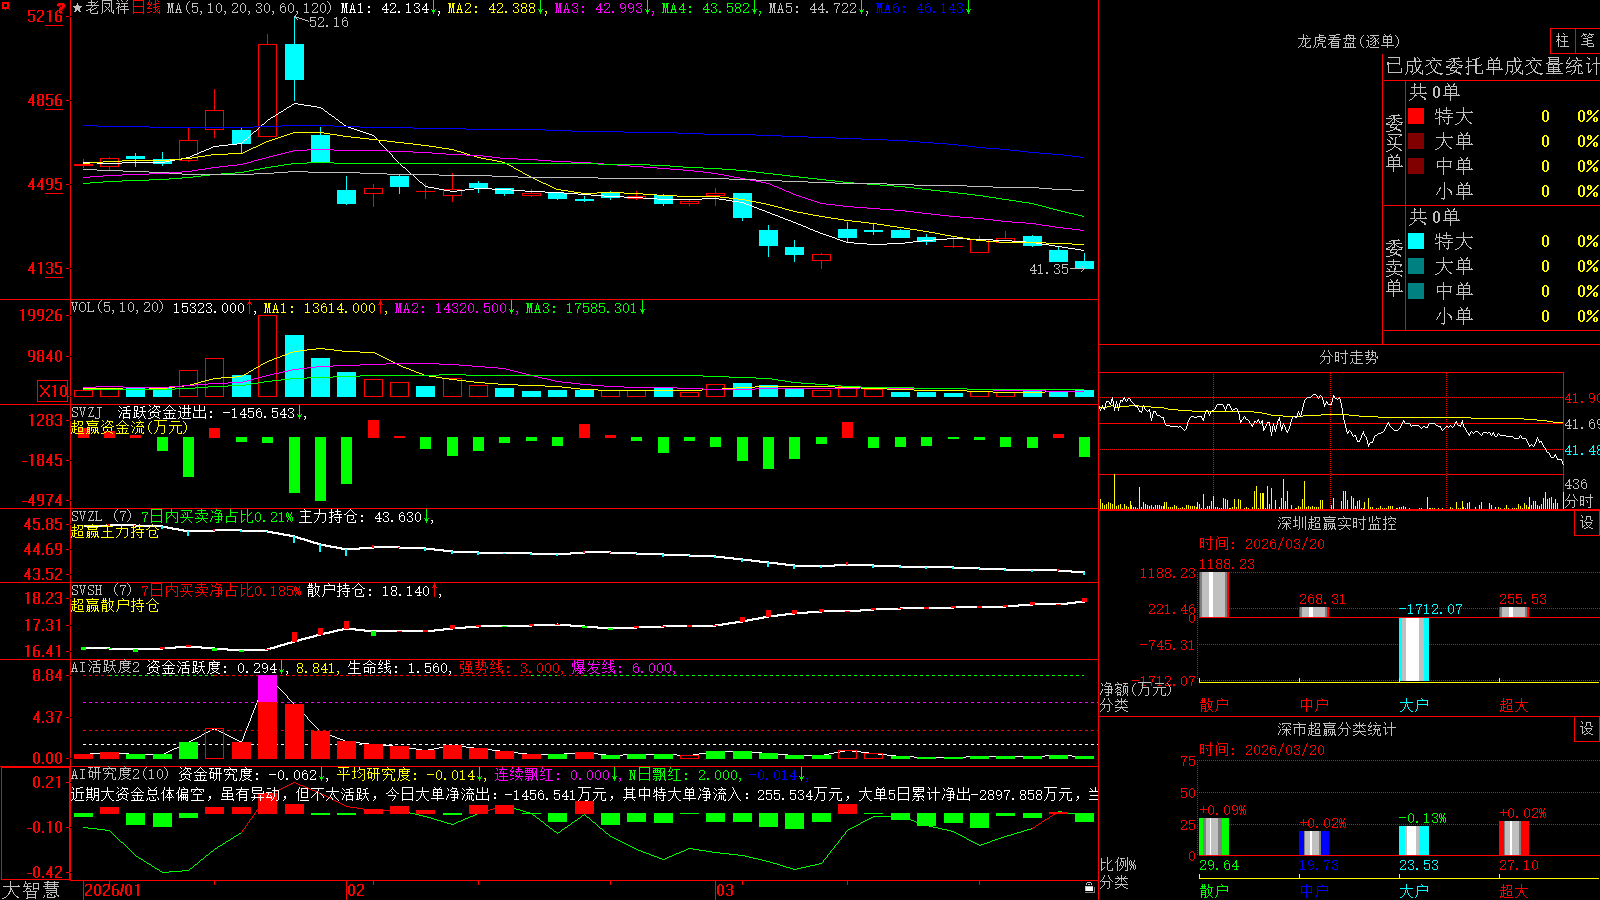Click the AI活跃度2 indicator name

[x=106, y=667]
